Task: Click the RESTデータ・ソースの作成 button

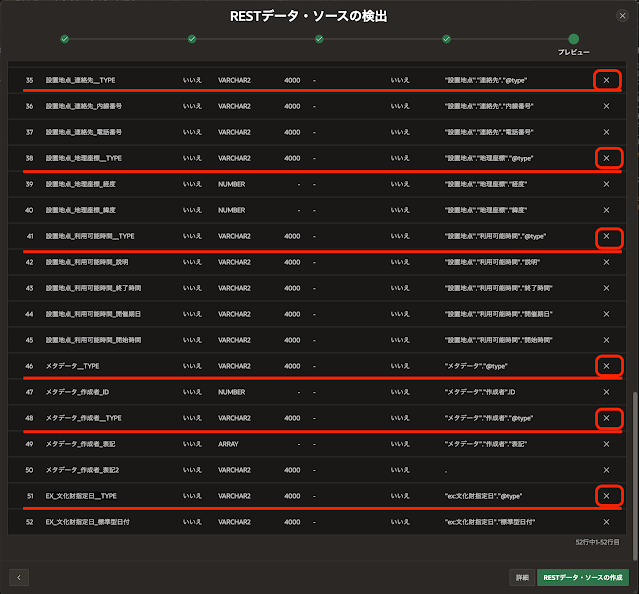Action: coord(583,577)
